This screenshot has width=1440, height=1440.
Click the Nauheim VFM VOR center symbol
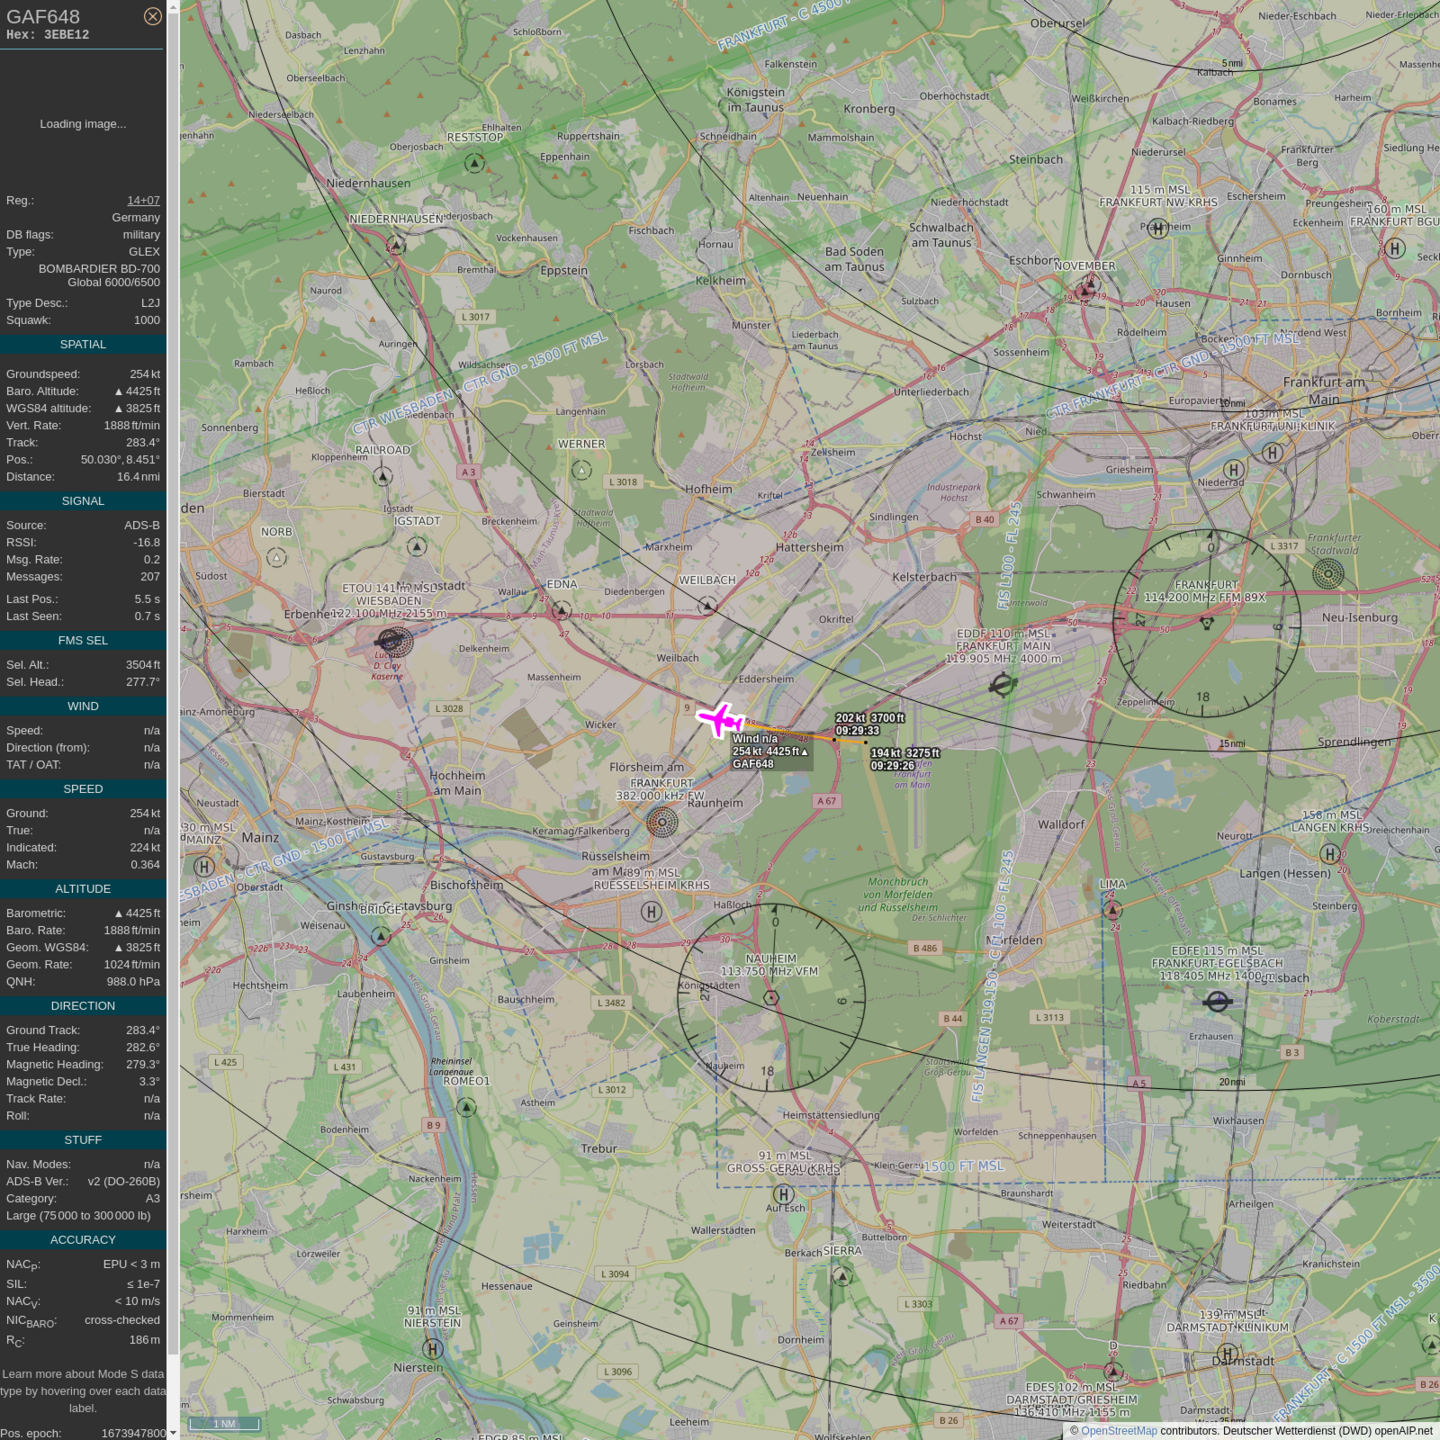(771, 998)
